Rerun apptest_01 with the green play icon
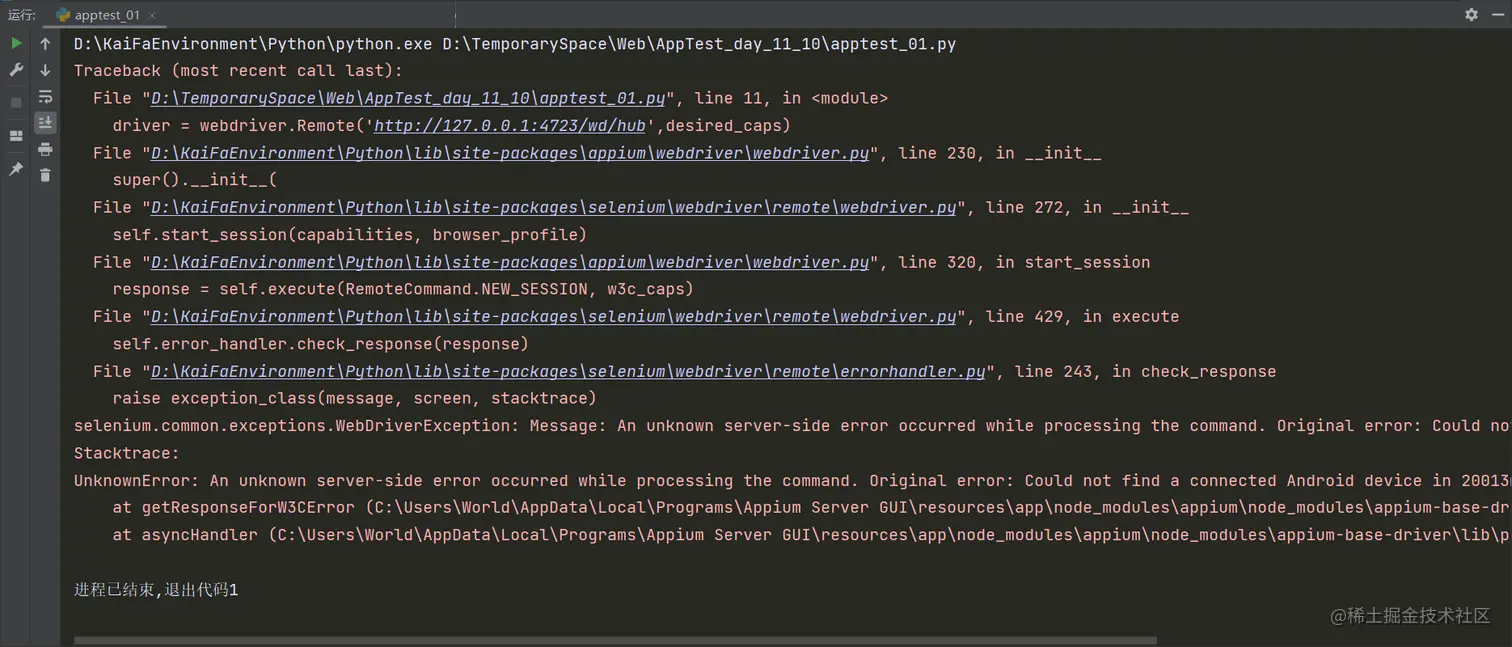The width and height of the screenshot is (1512, 647). point(16,43)
